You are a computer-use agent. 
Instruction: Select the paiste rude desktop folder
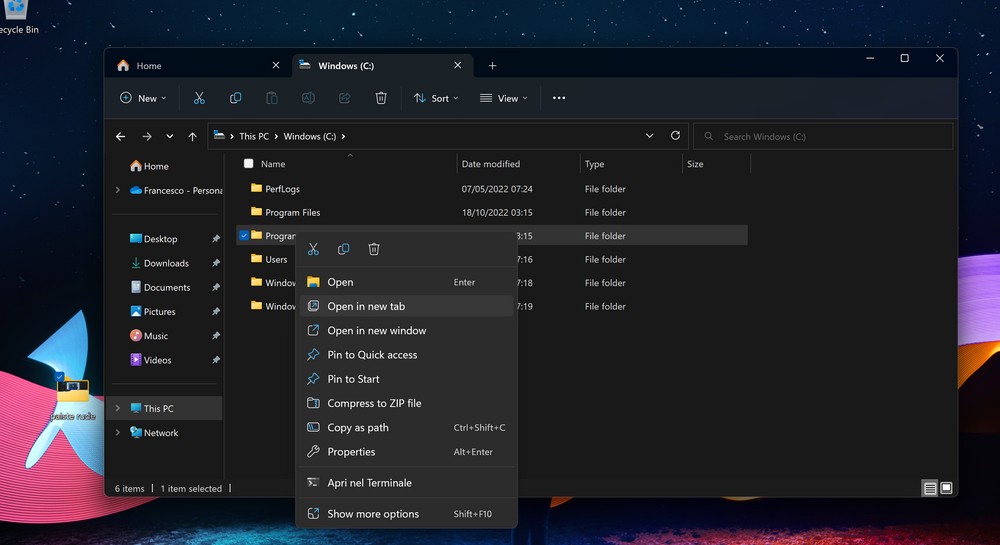73,398
